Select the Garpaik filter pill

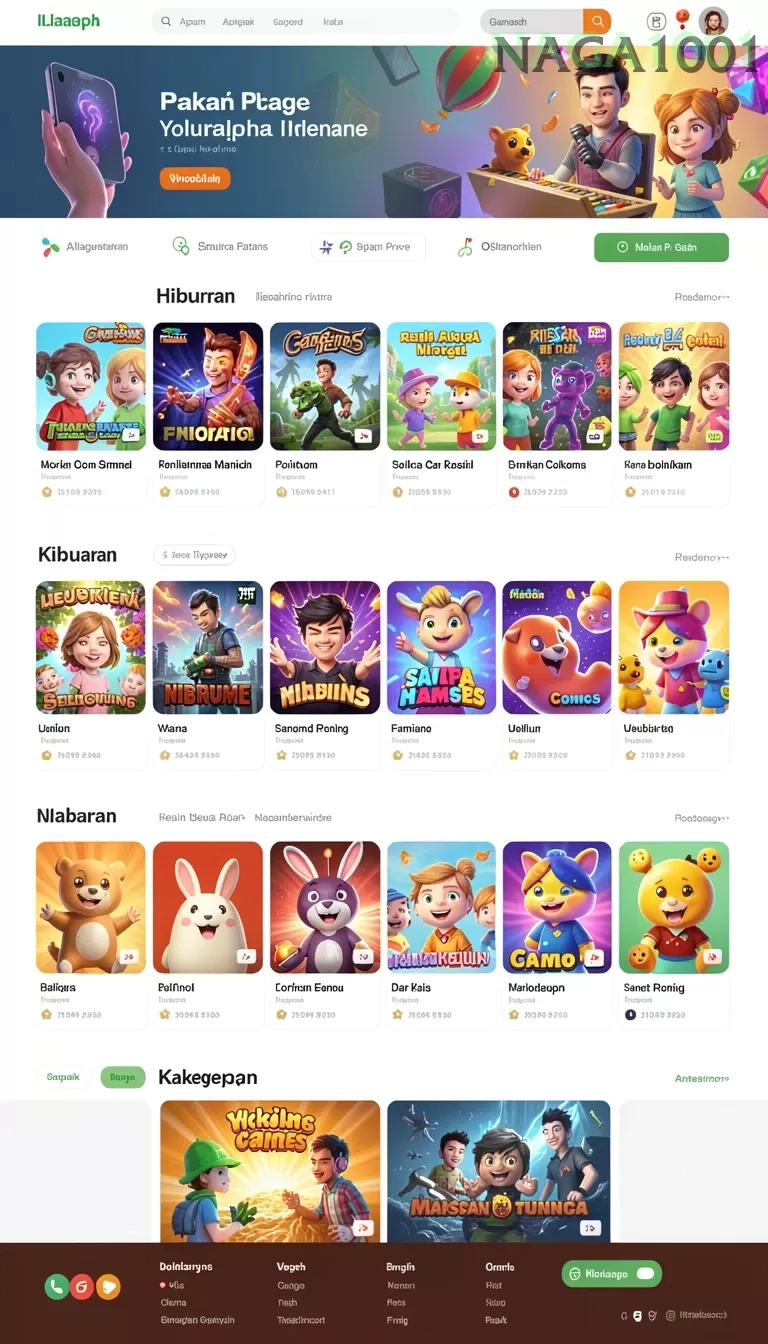coord(63,1077)
